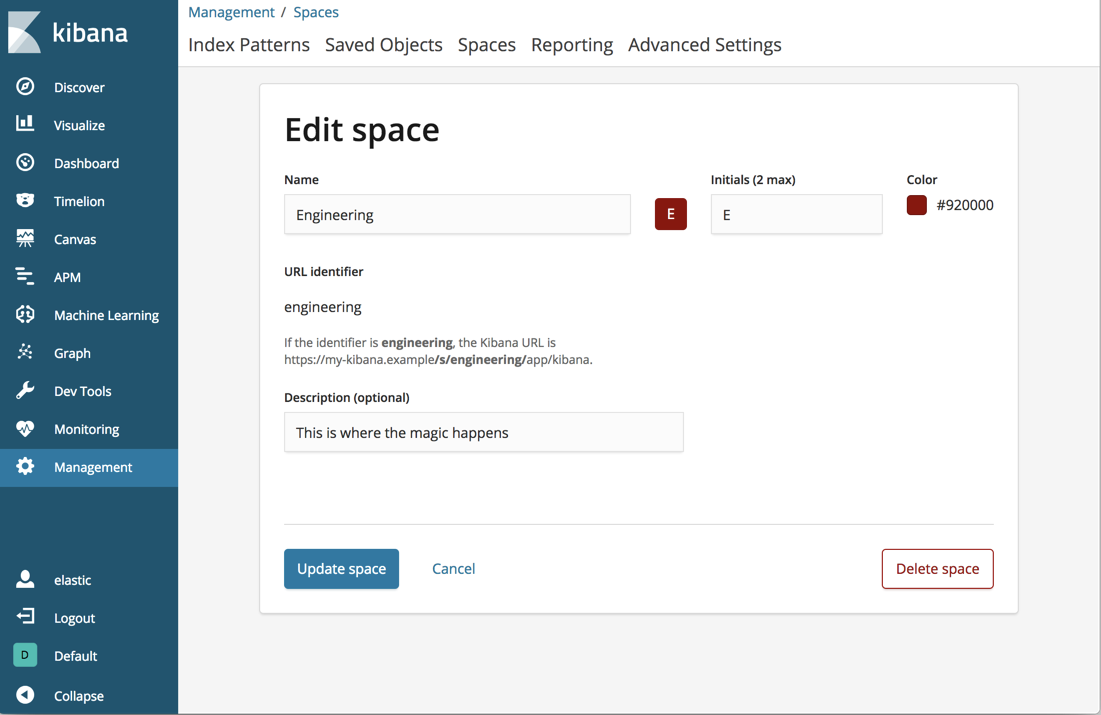Click the Visualize bar chart icon
The height and width of the screenshot is (715, 1101).
25,125
